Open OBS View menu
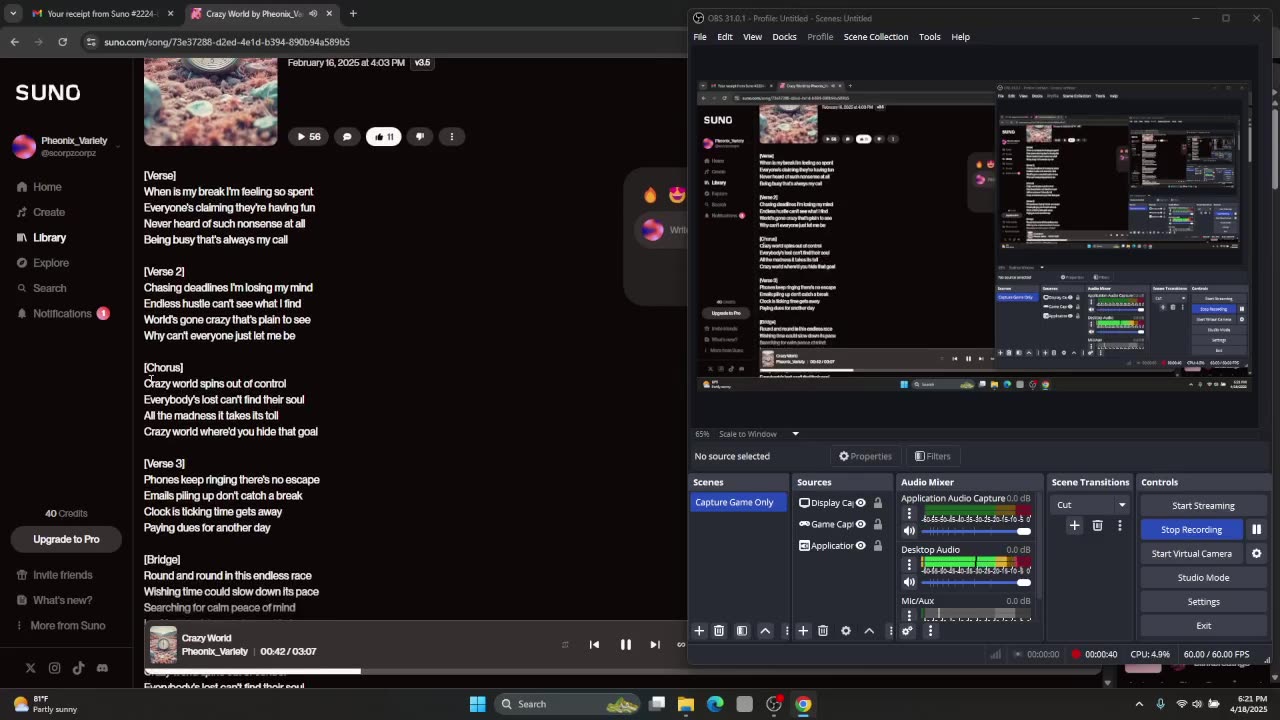 (x=752, y=37)
